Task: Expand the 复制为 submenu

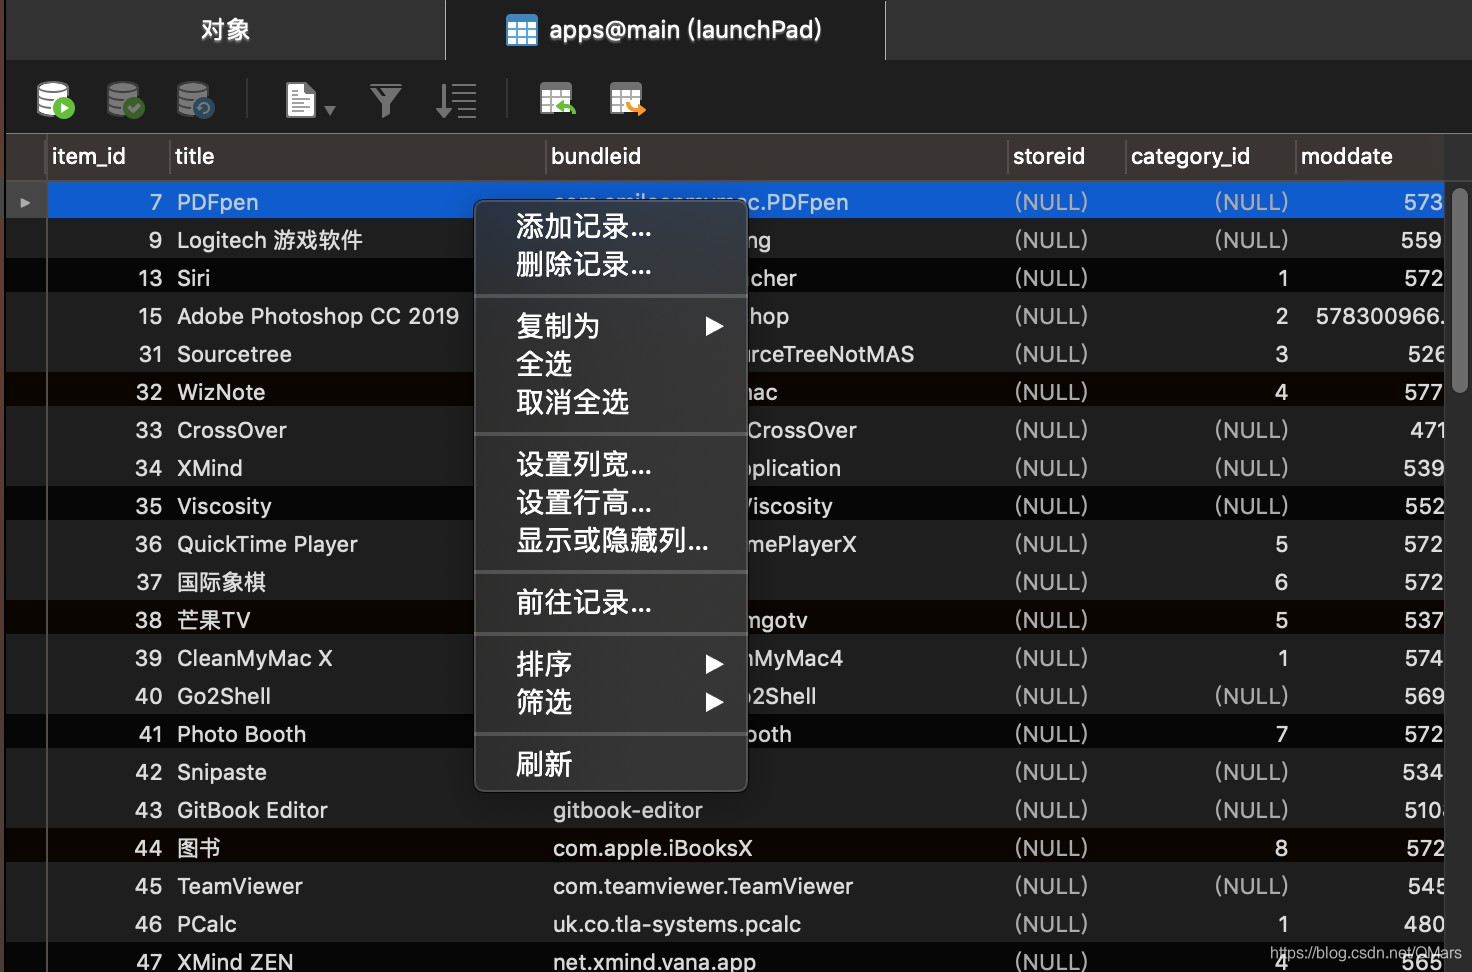Action: coord(611,326)
